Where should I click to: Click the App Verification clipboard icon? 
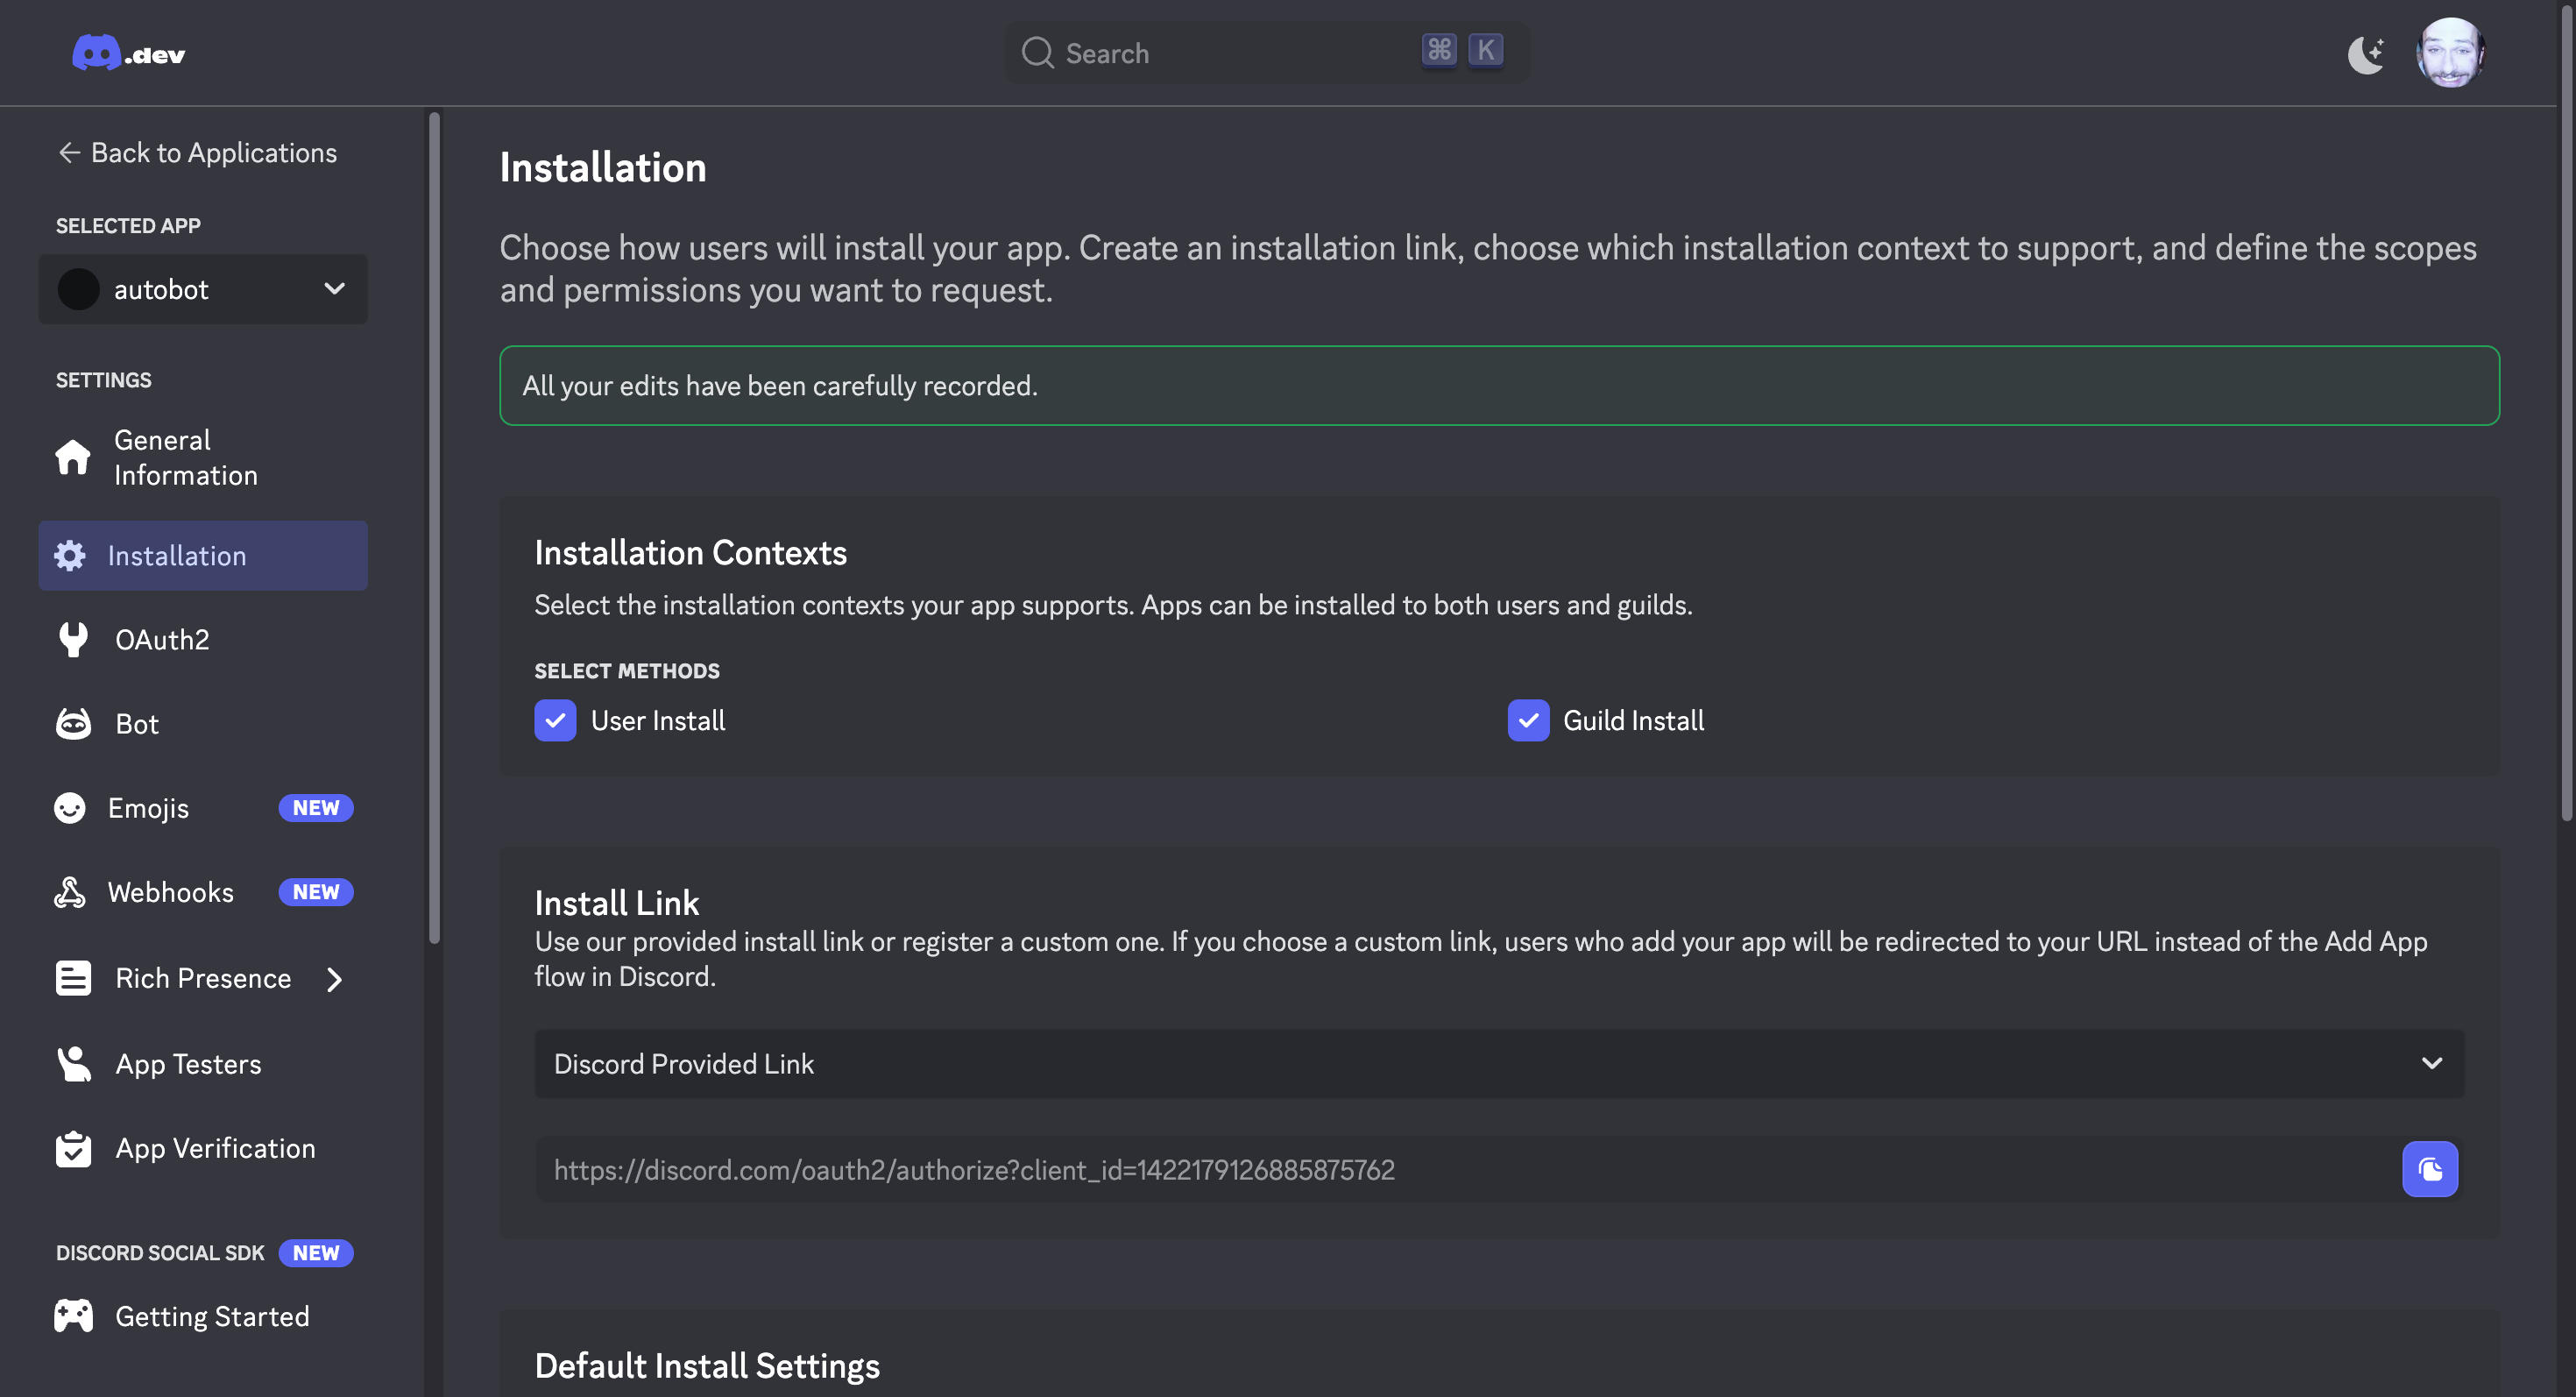73,1149
